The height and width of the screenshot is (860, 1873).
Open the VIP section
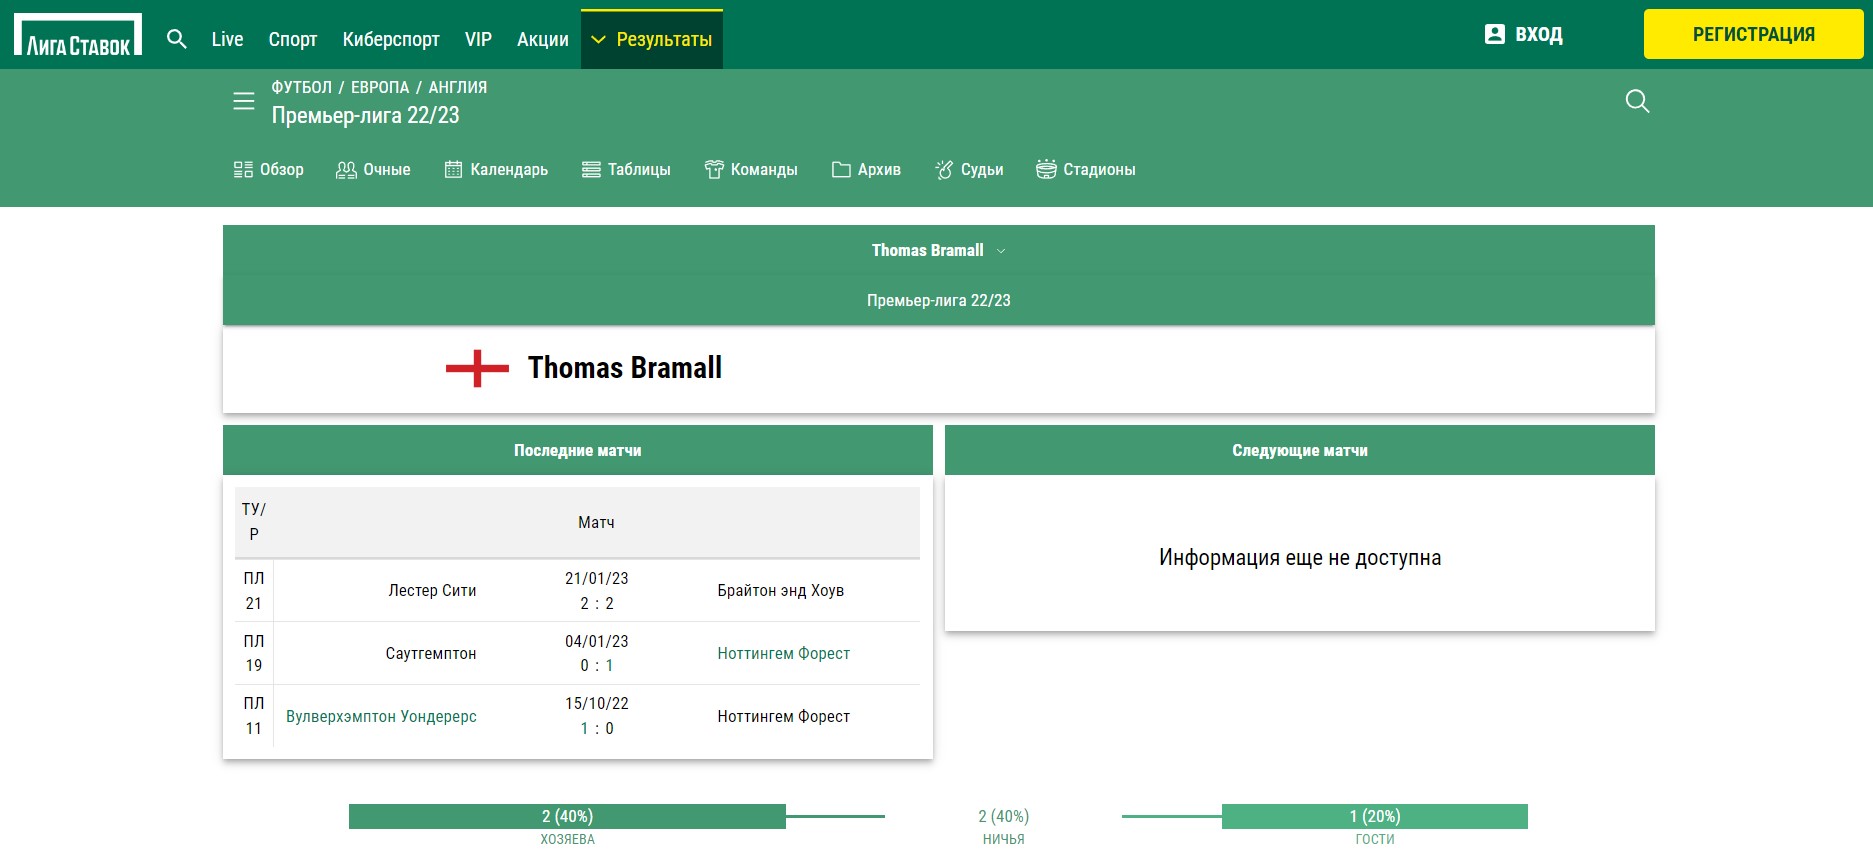click(478, 39)
